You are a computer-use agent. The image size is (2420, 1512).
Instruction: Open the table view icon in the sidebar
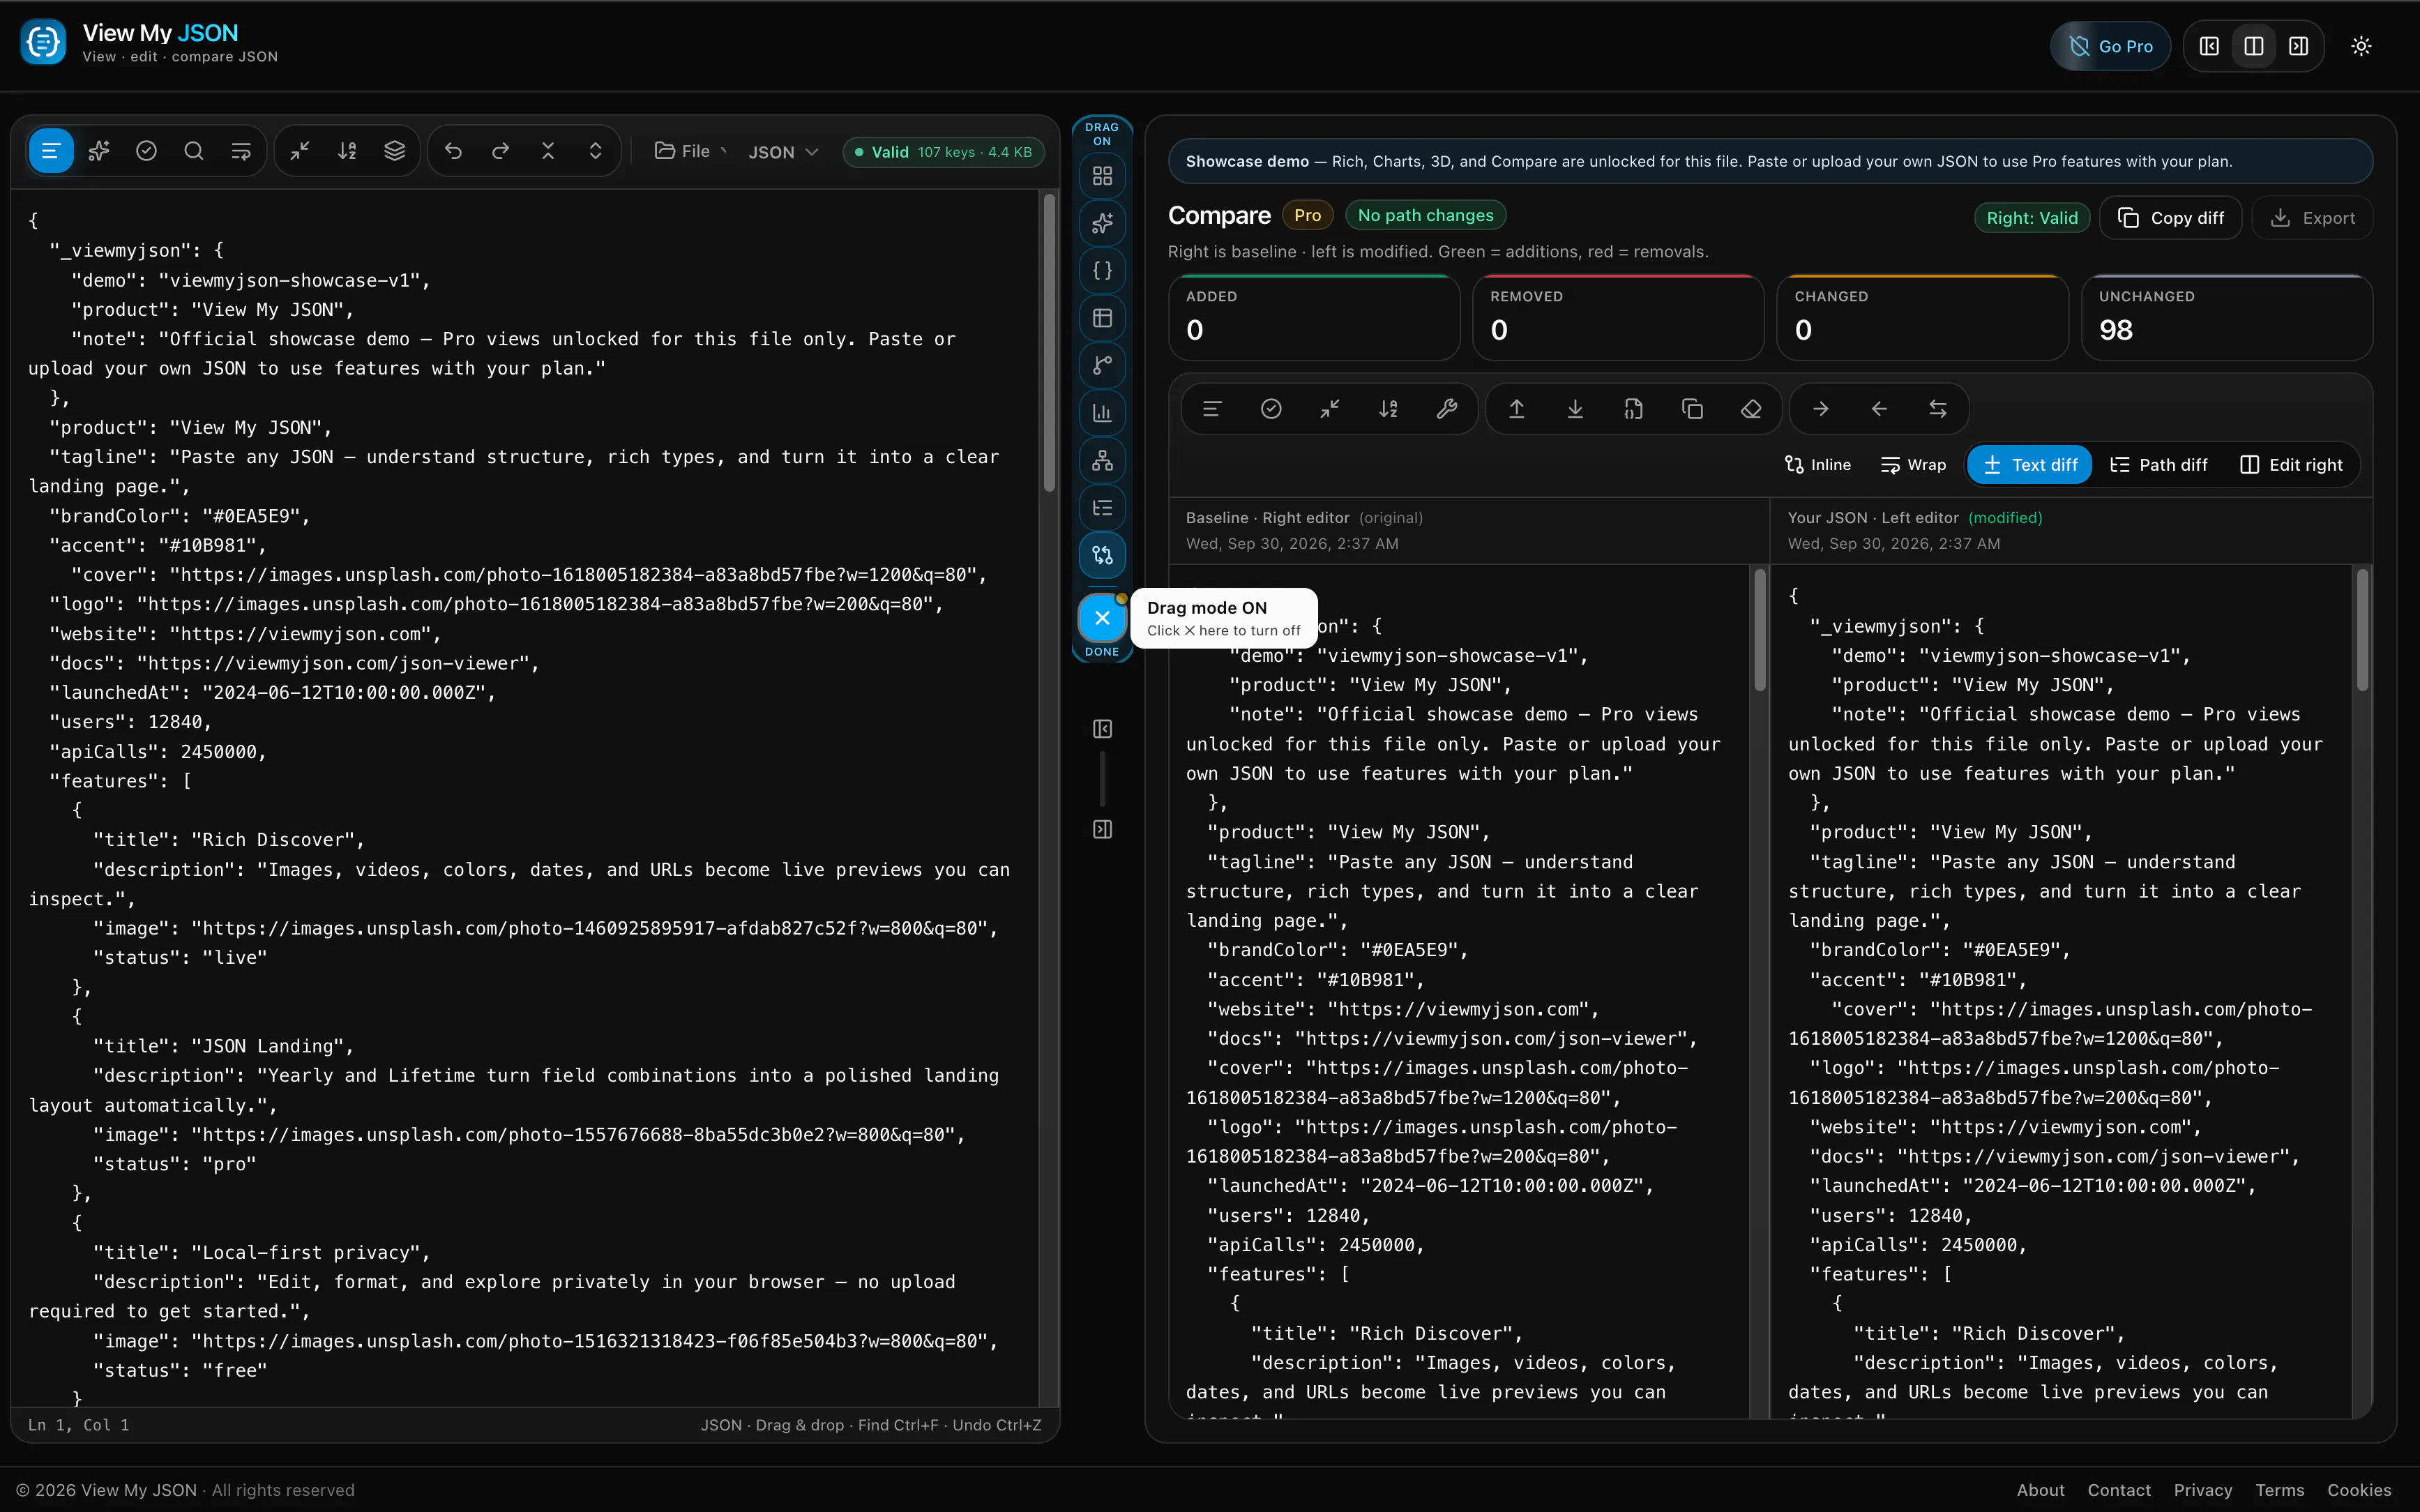click(1102, 318)
